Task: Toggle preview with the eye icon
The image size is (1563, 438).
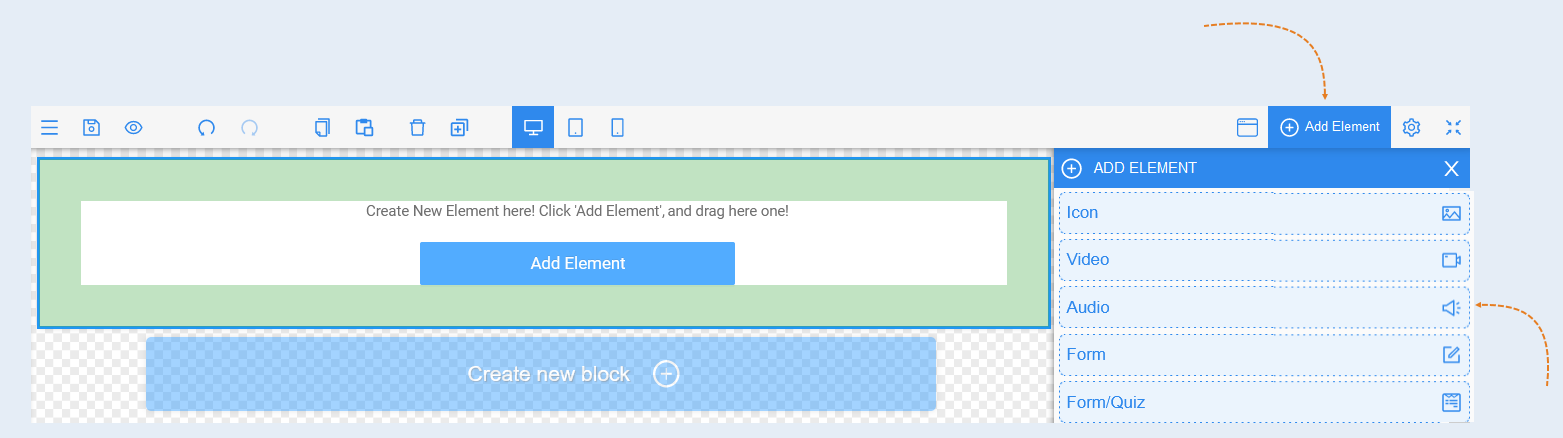Action: (134, 127)
